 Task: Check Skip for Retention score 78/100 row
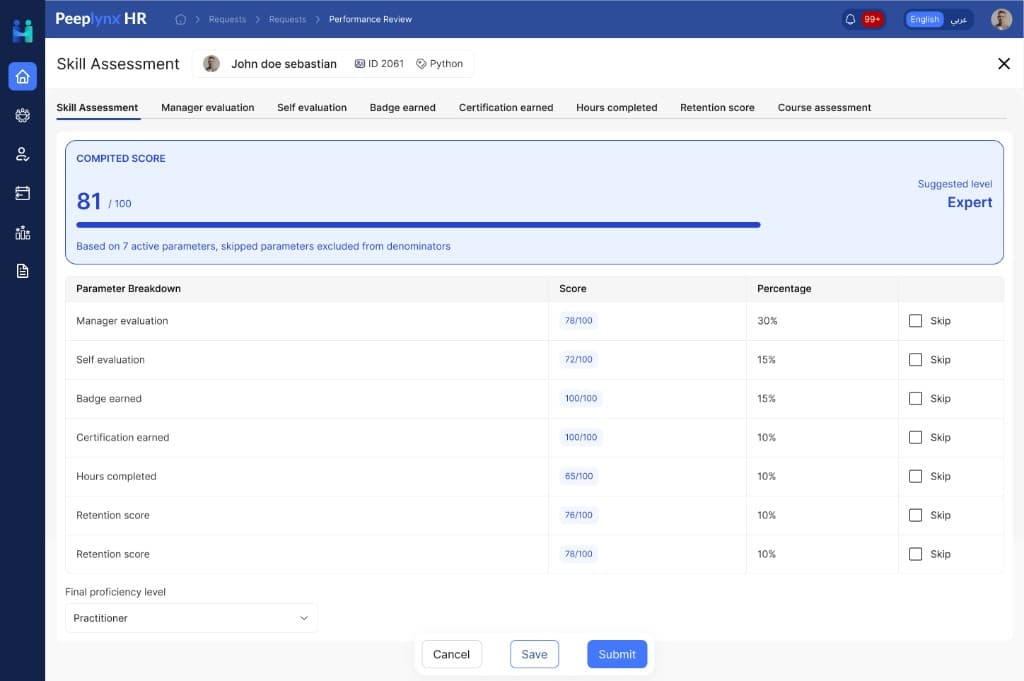(x=916, y=554)
